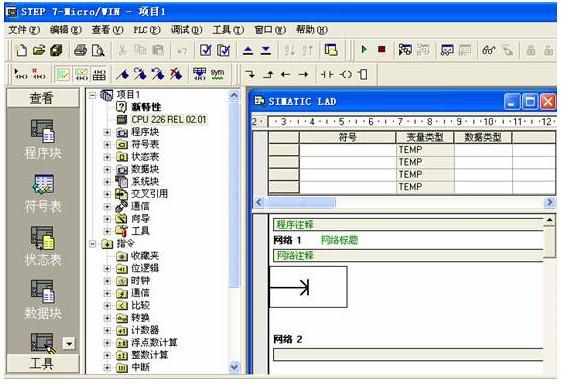Compile all with second checkmark icon
Viewport: 561px width, 384px height.
tap(224, 50)
